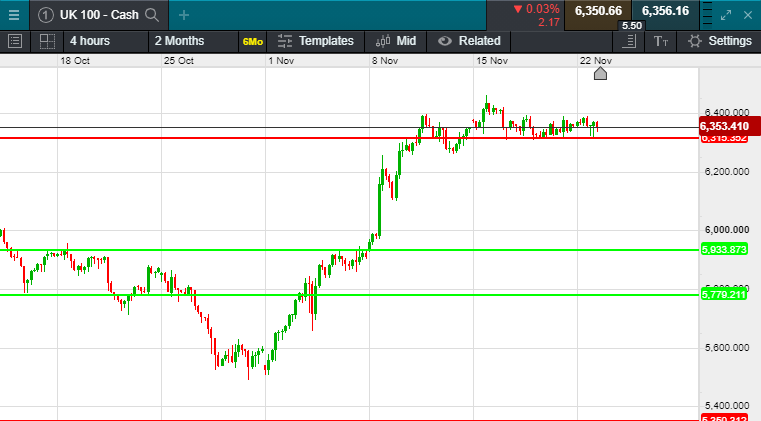Select the green 5,933.873 level label
This screenshot has width=761, height=421.
pyautogui.click(x=724, y=250)
